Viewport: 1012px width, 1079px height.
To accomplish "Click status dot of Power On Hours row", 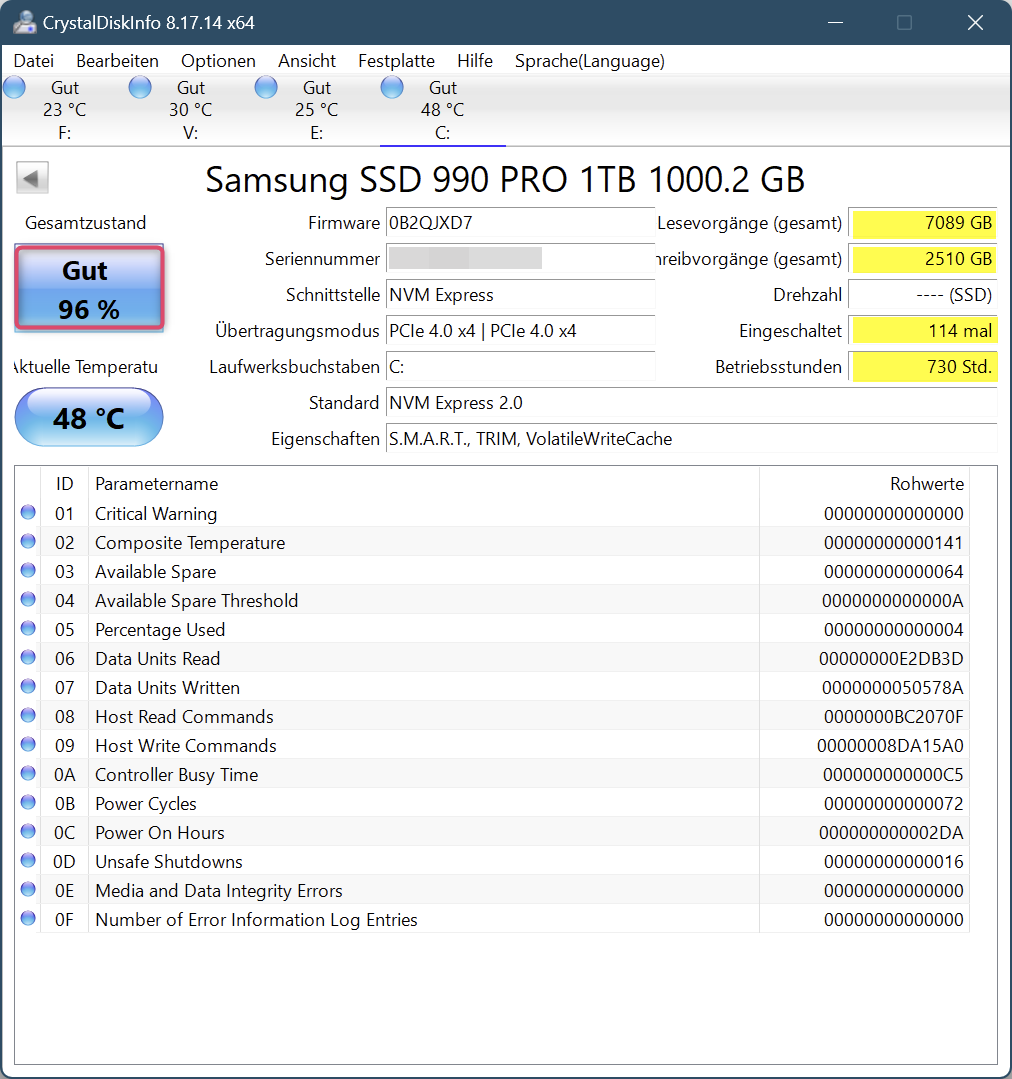I will pos(28,831).
